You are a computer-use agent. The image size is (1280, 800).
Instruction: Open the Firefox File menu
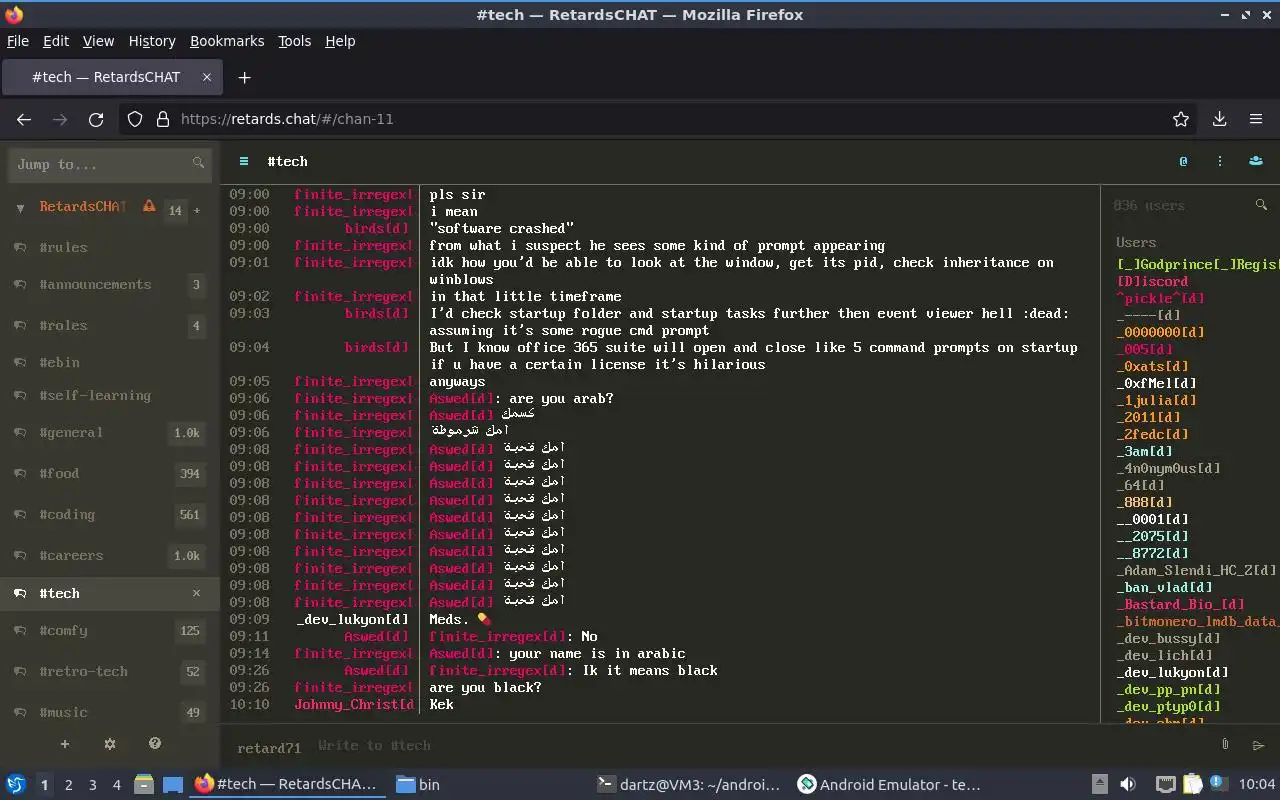18,41
